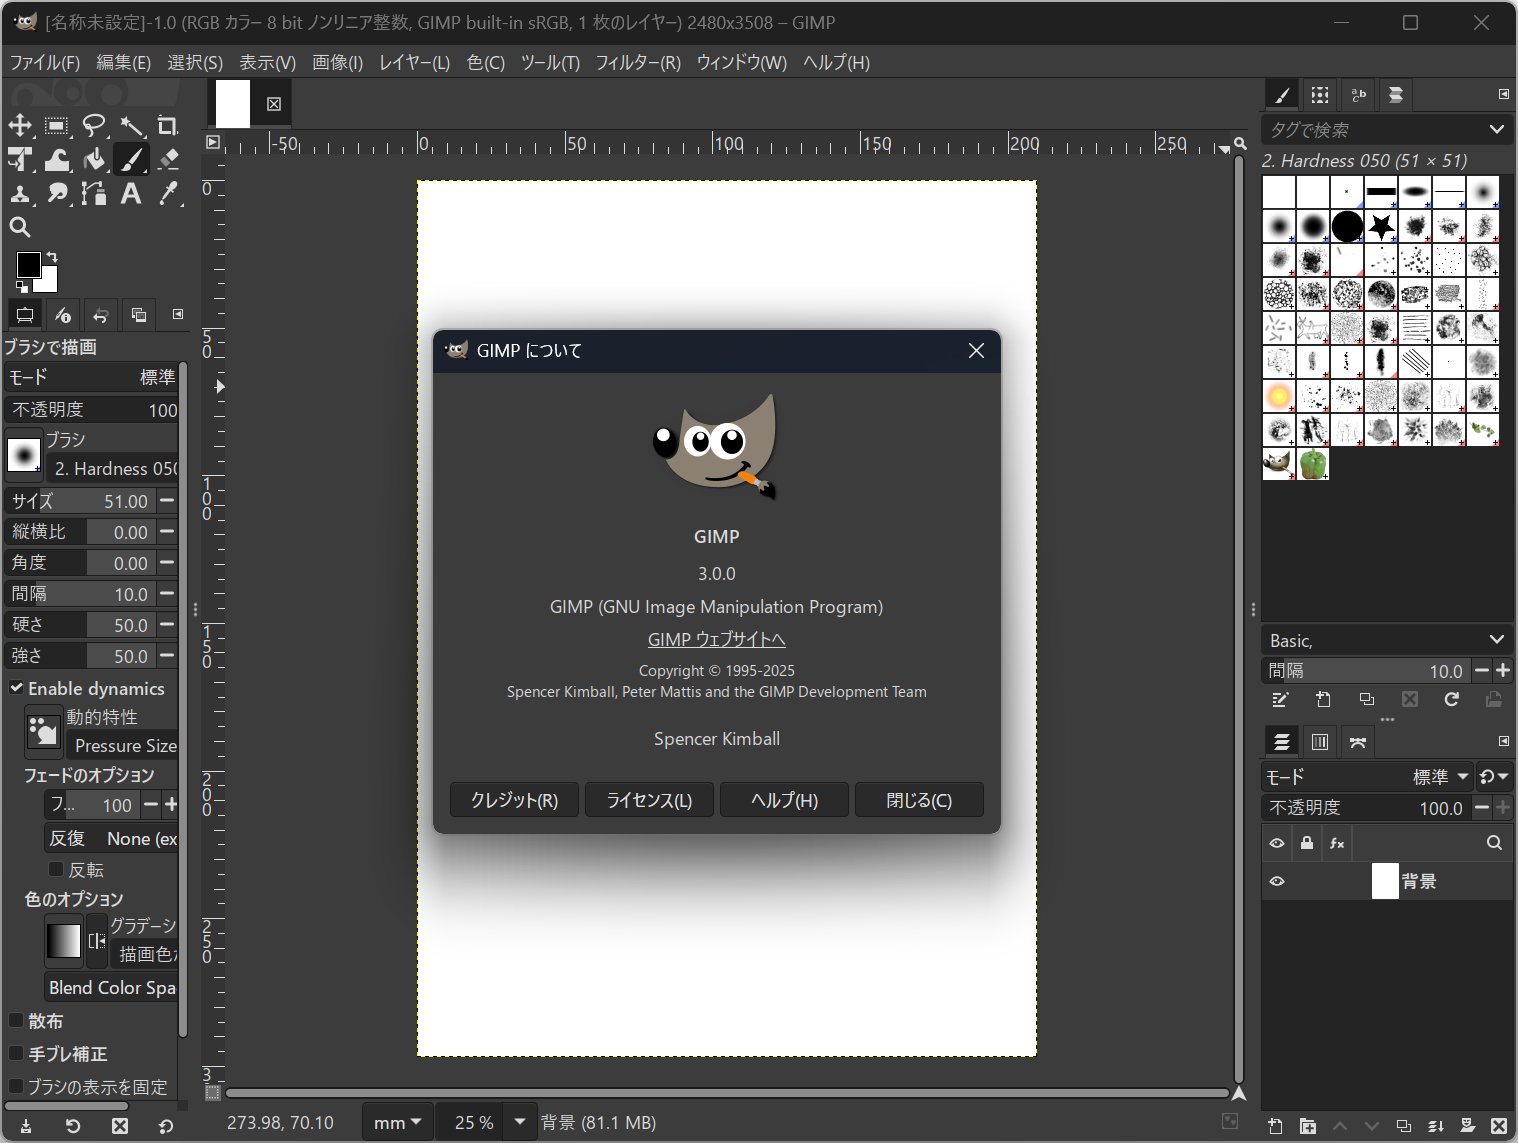Create a new brush

[1324, 700]
